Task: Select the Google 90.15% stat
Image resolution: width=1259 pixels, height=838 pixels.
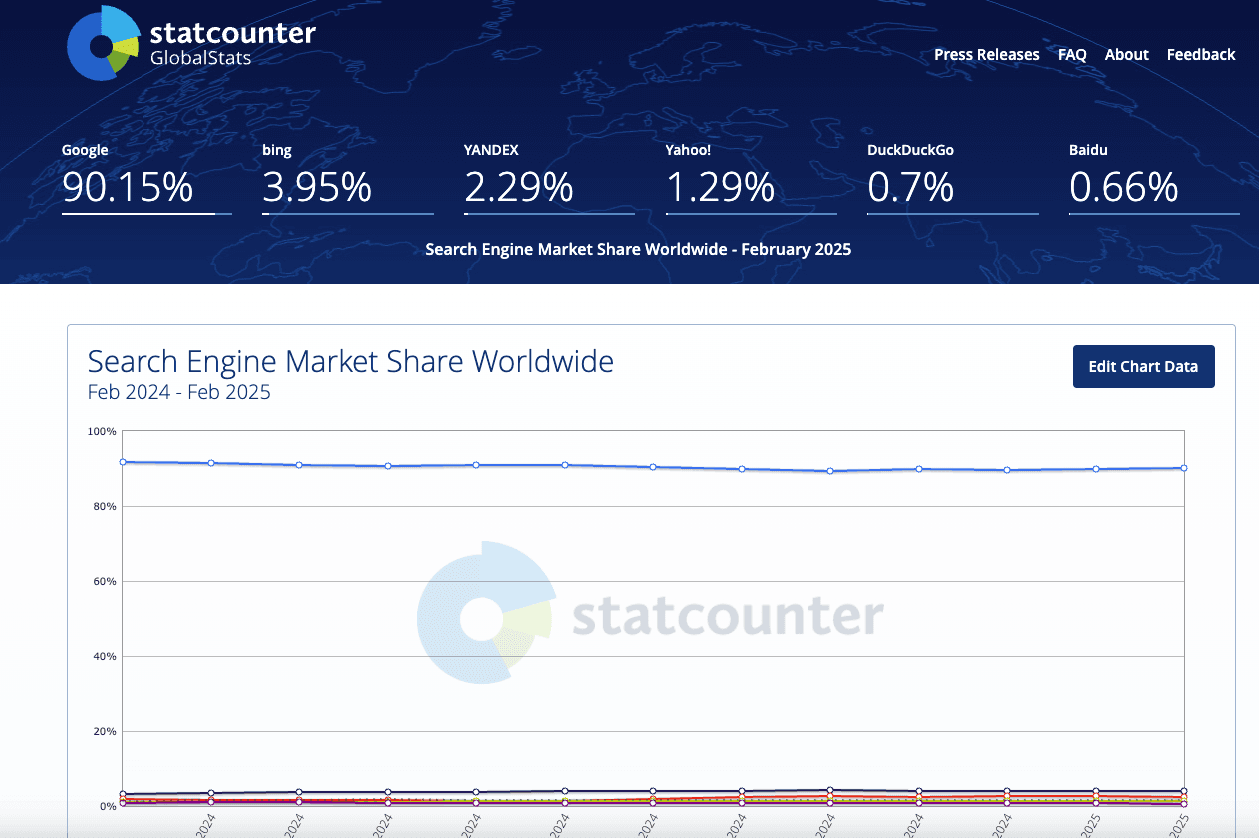Action: [x=128, y=187]
